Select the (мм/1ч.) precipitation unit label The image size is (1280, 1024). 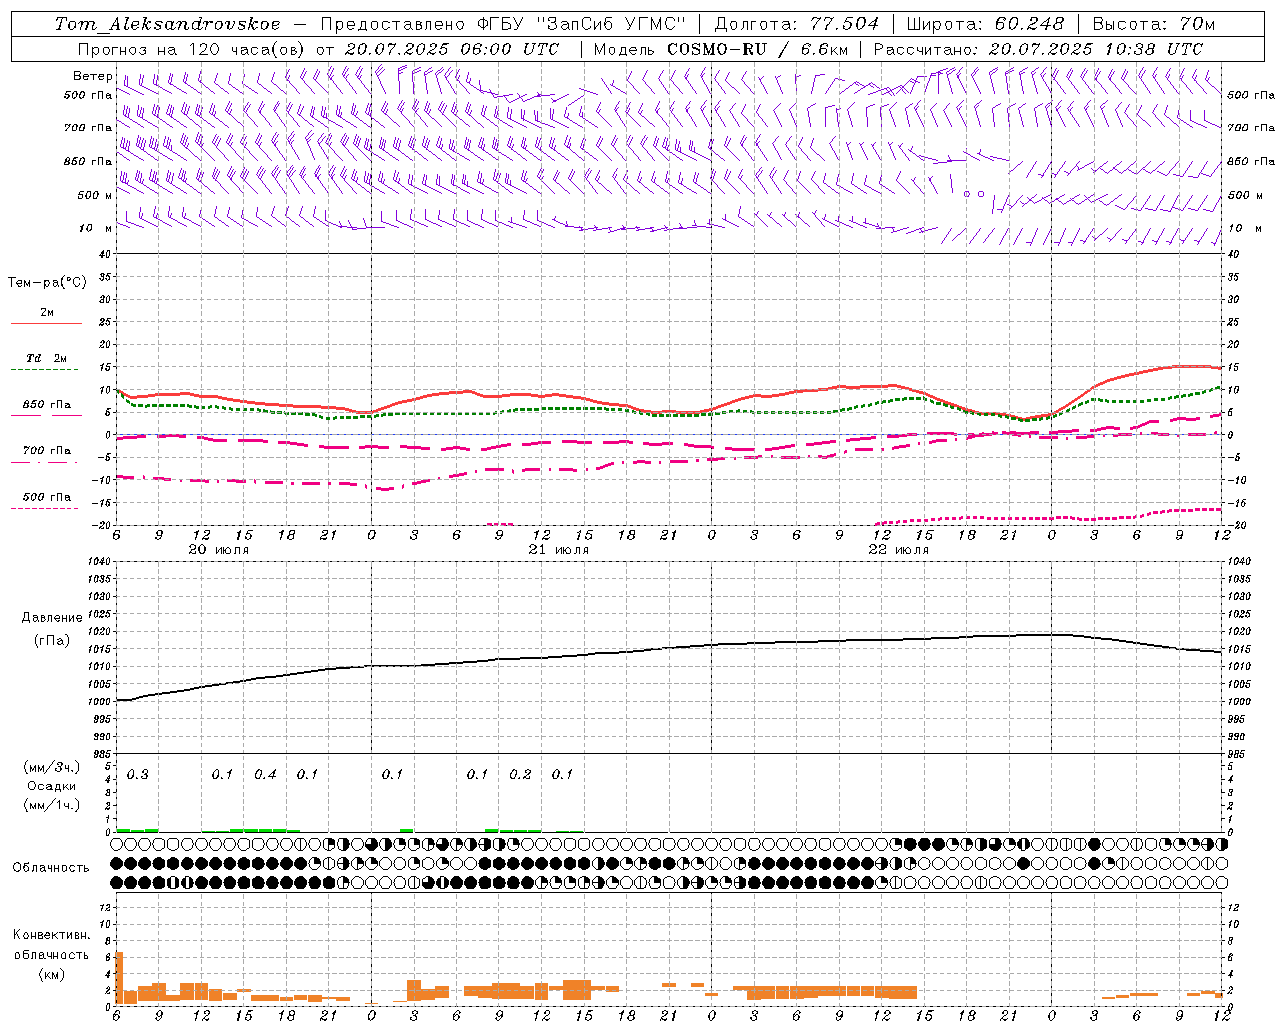tap(52, 804)
